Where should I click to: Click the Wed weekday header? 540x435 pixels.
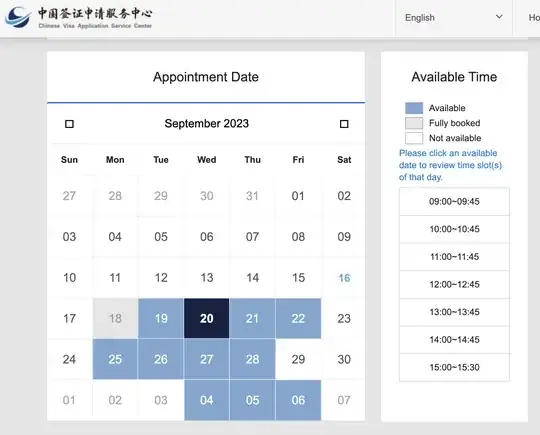click(x=207, y=160)
